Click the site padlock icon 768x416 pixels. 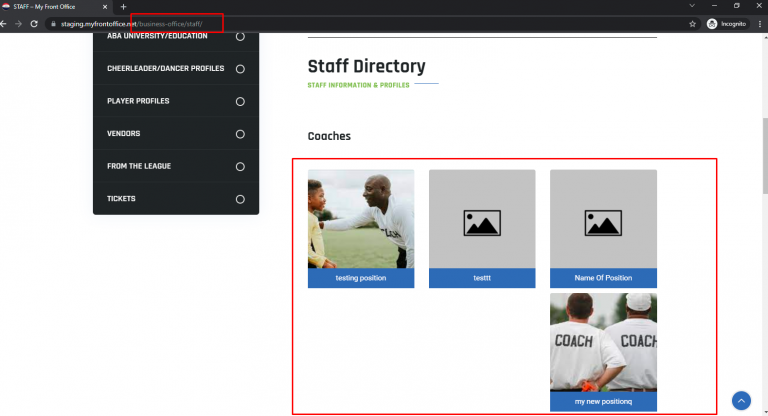tap(53, 24)
